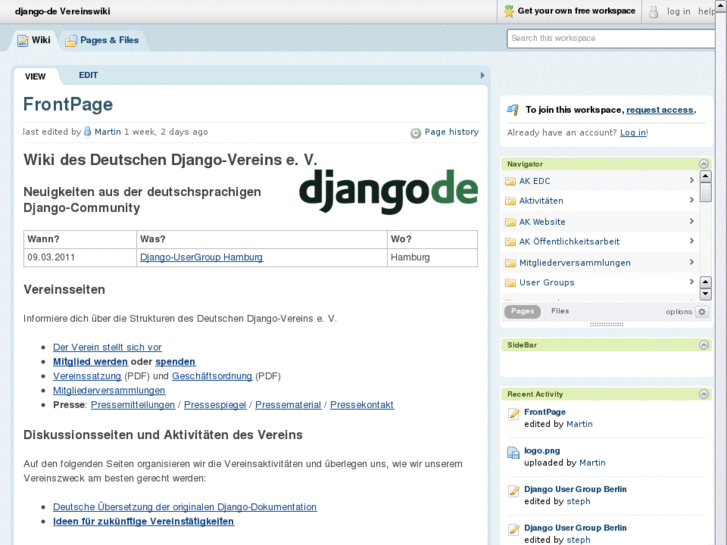727x545 pixels.
Task: Click the Navigator panel resize grip handle
Action: point(606,324)
